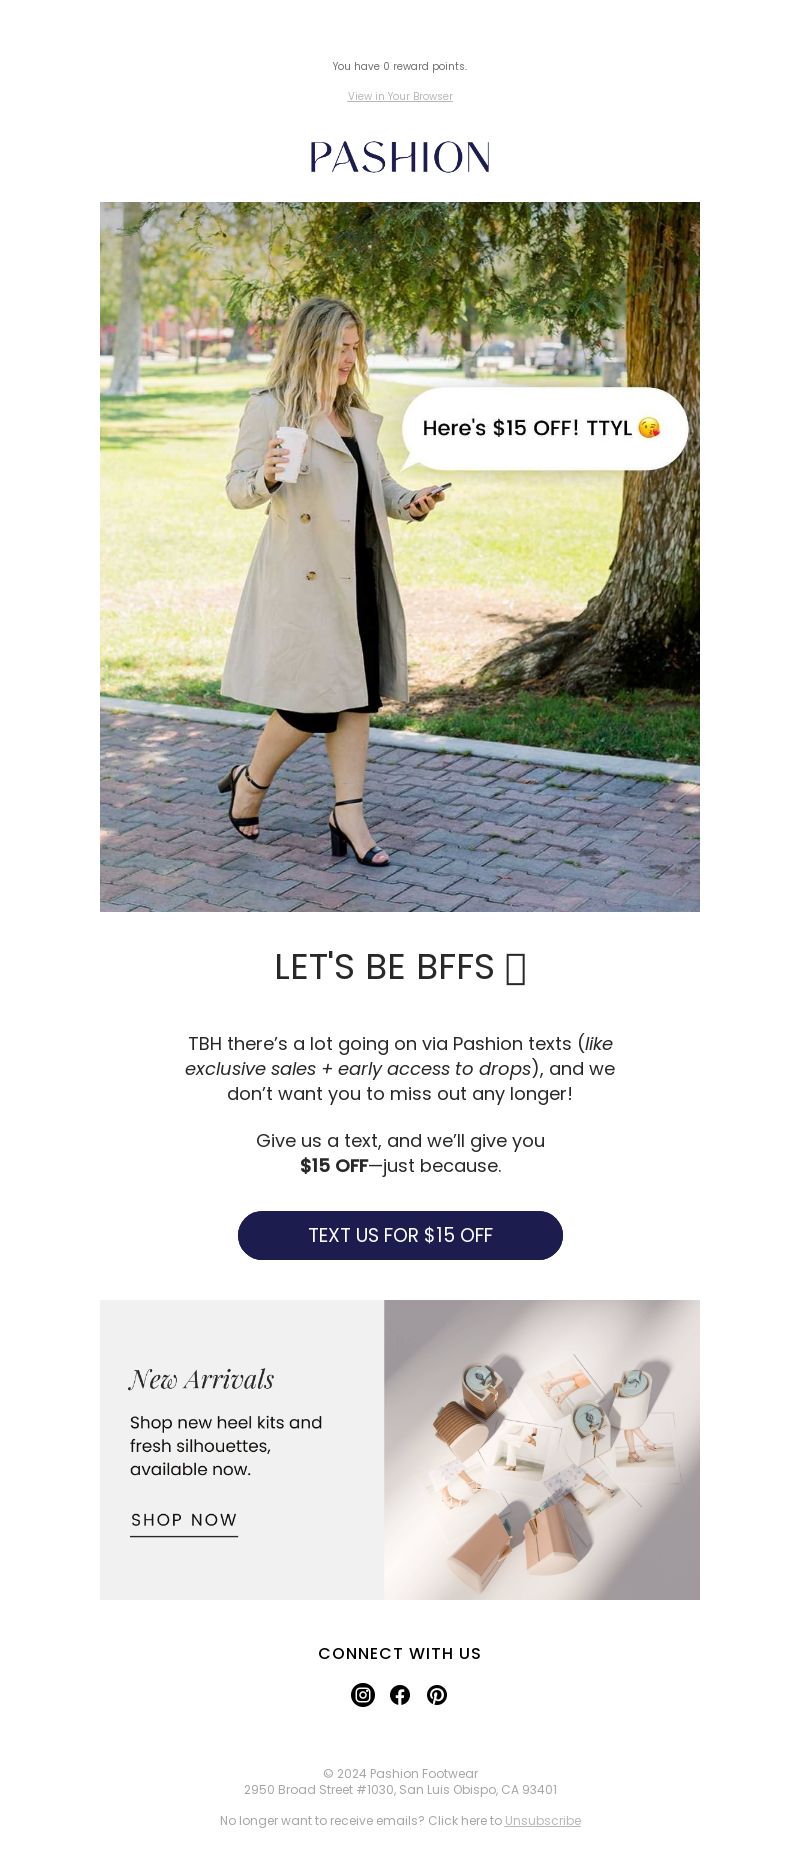Image resolution: width=800 pixels, height=1858 pixels.
Task: Click TEXT US FOR $15 OFF button
Action: pos(400,1235)
